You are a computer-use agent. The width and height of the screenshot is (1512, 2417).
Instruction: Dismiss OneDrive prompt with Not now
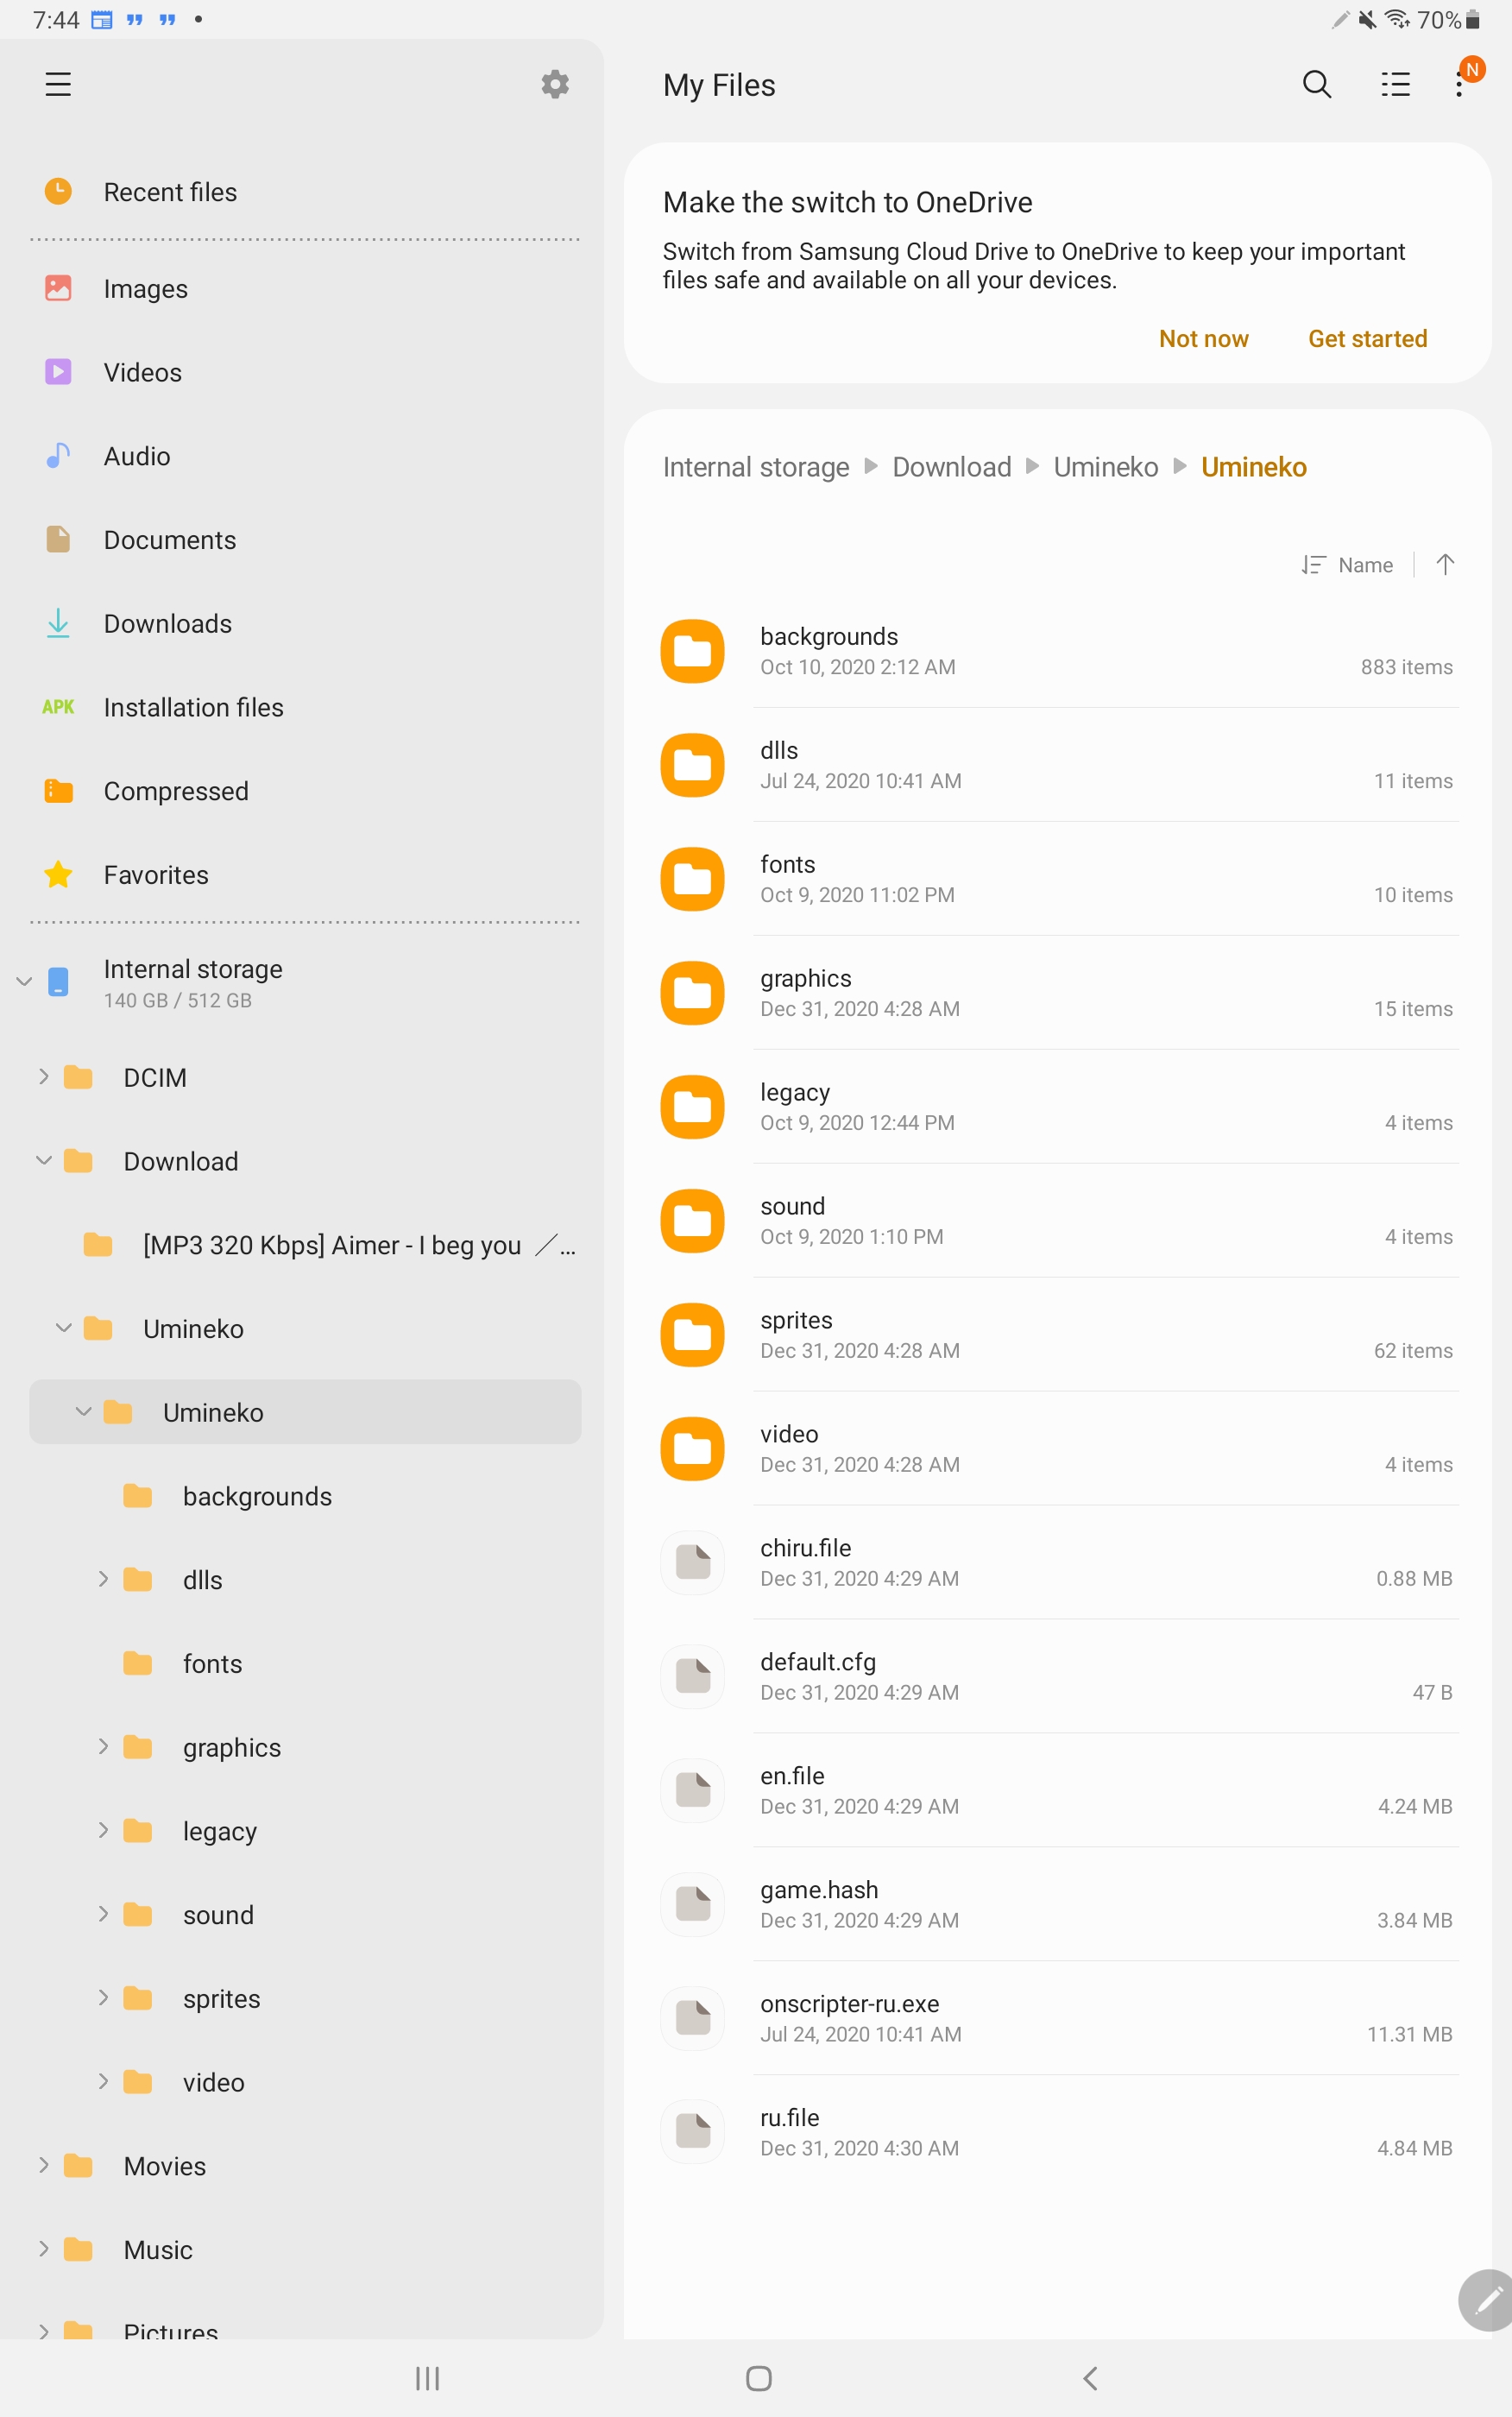click(x=1203, y=339)
